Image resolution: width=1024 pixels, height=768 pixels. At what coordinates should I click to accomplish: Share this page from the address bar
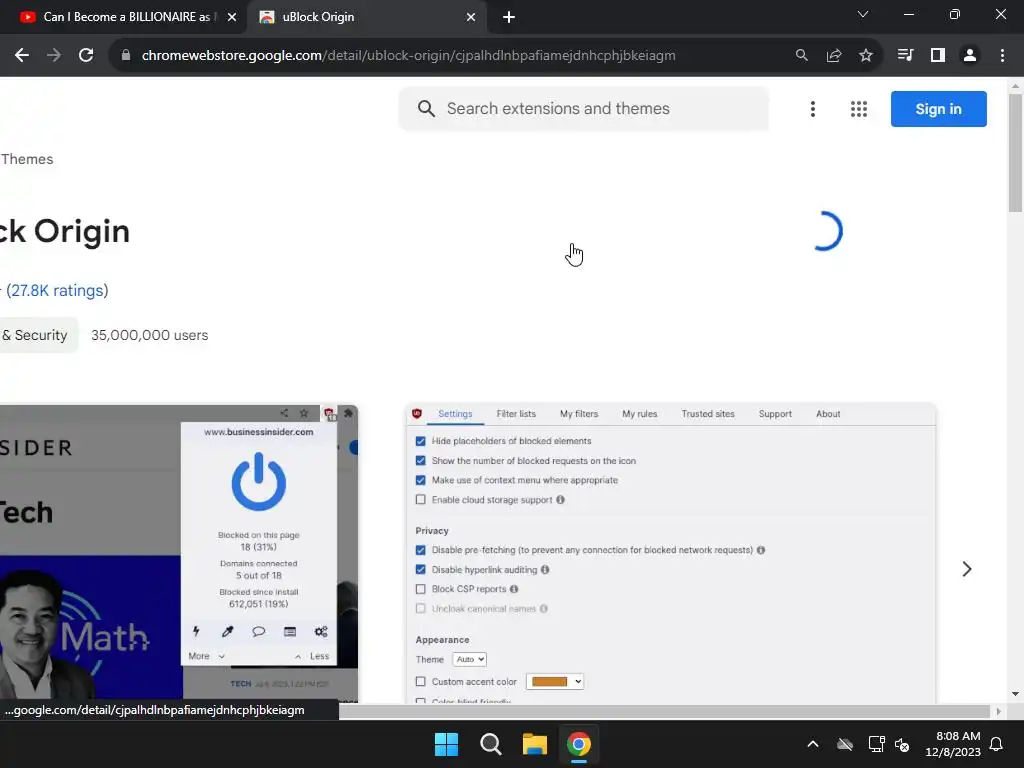834,56
